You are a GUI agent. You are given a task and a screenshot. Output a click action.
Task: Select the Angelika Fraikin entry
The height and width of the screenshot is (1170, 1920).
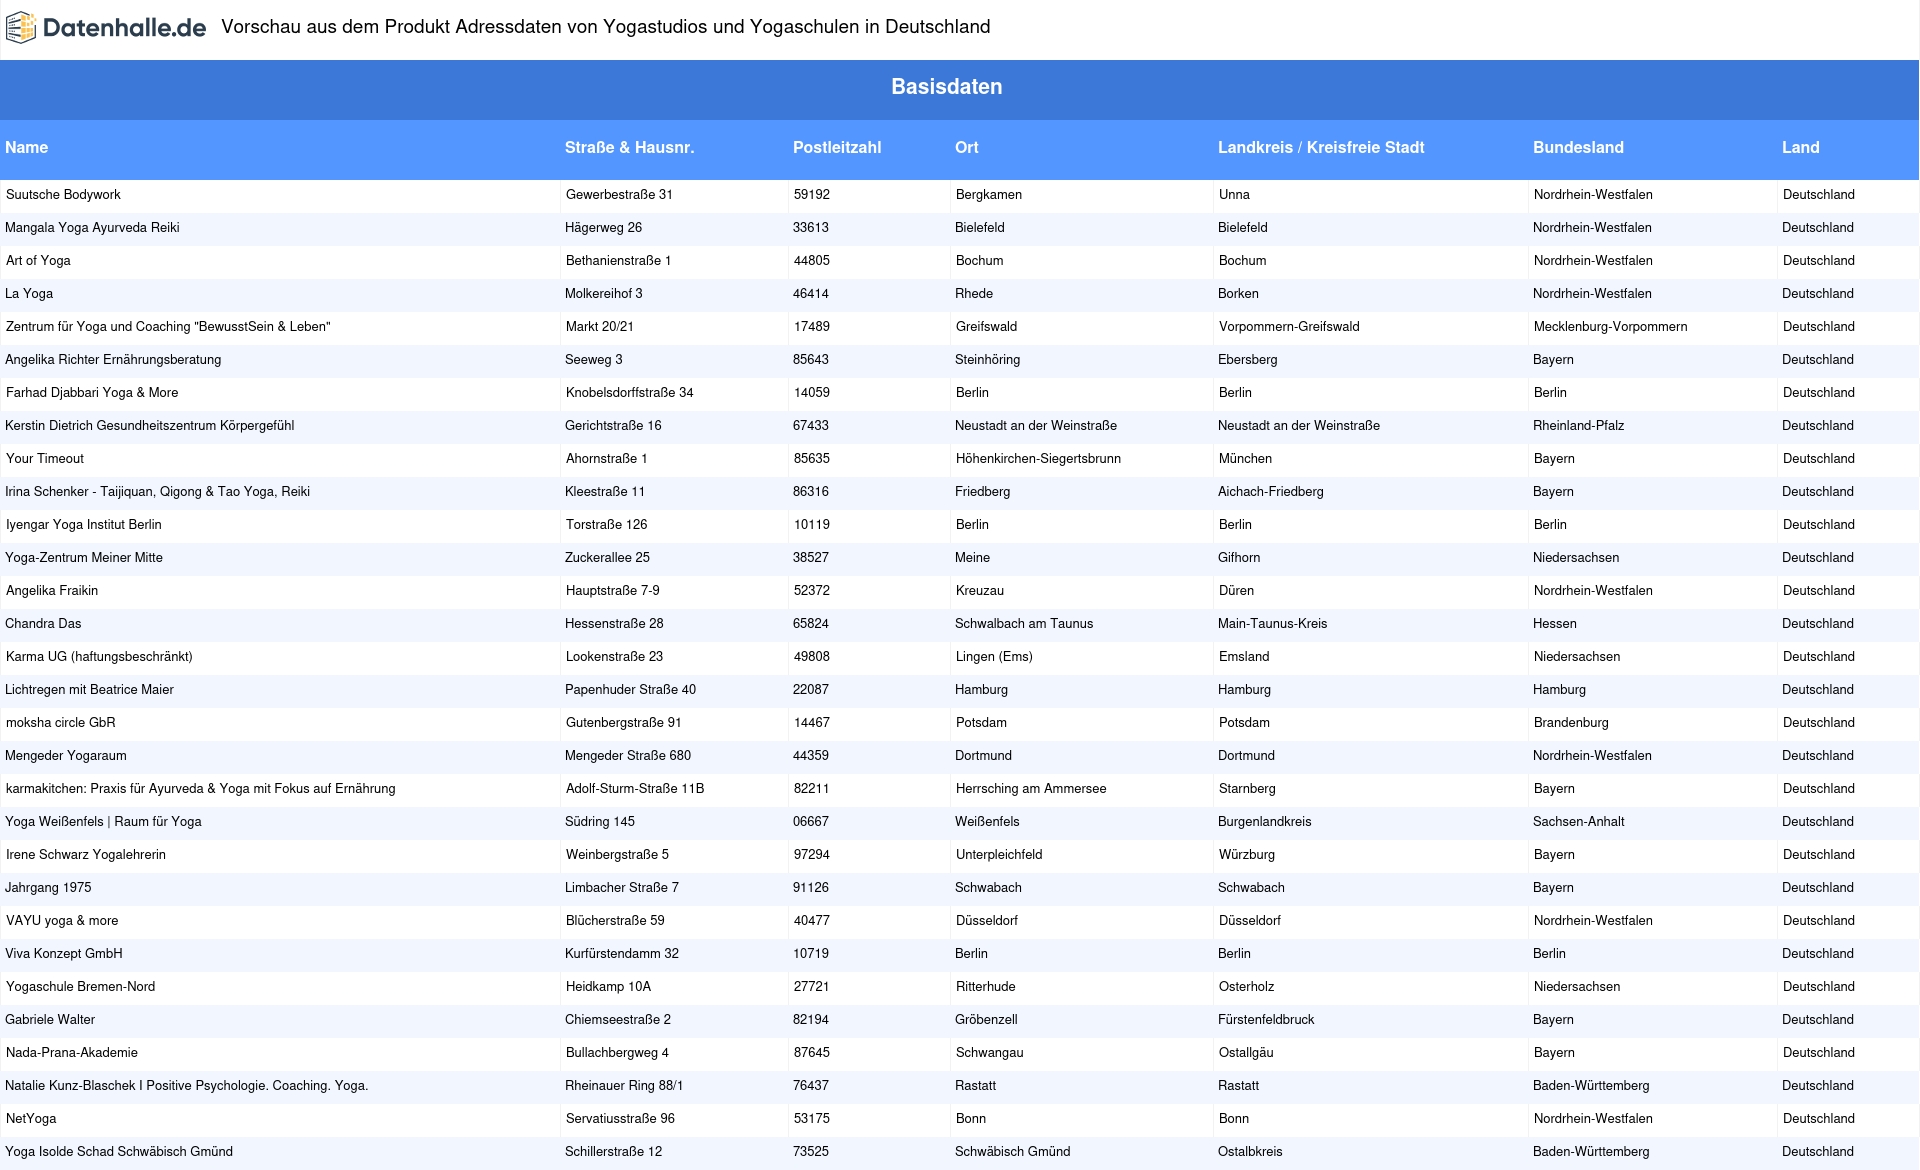[52, 590]
